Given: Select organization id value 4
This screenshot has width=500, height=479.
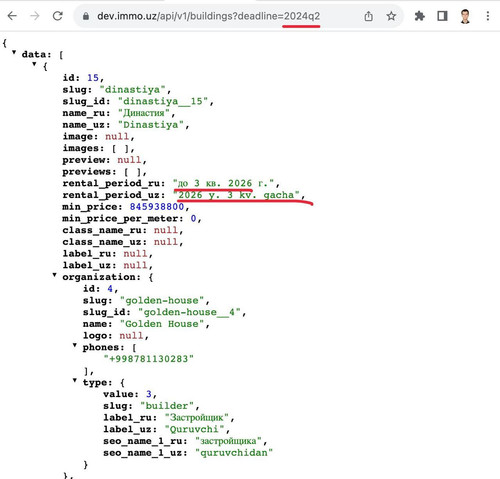Looking at the screenshot, I should (x=110, y=289).
